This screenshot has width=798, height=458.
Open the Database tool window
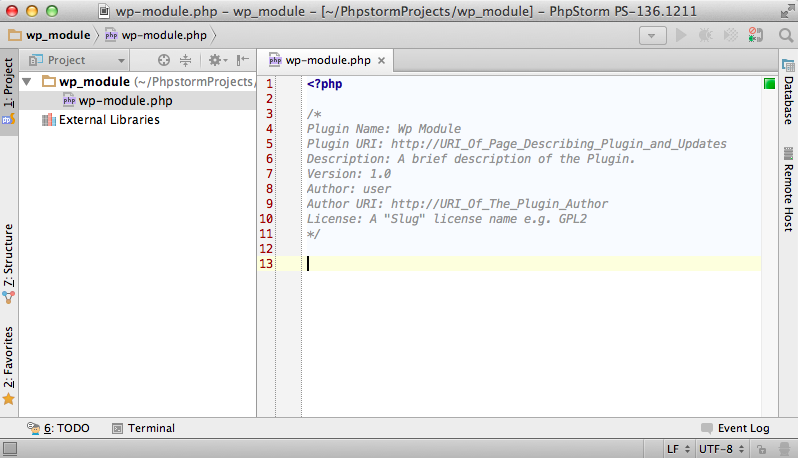pos(788,92)
